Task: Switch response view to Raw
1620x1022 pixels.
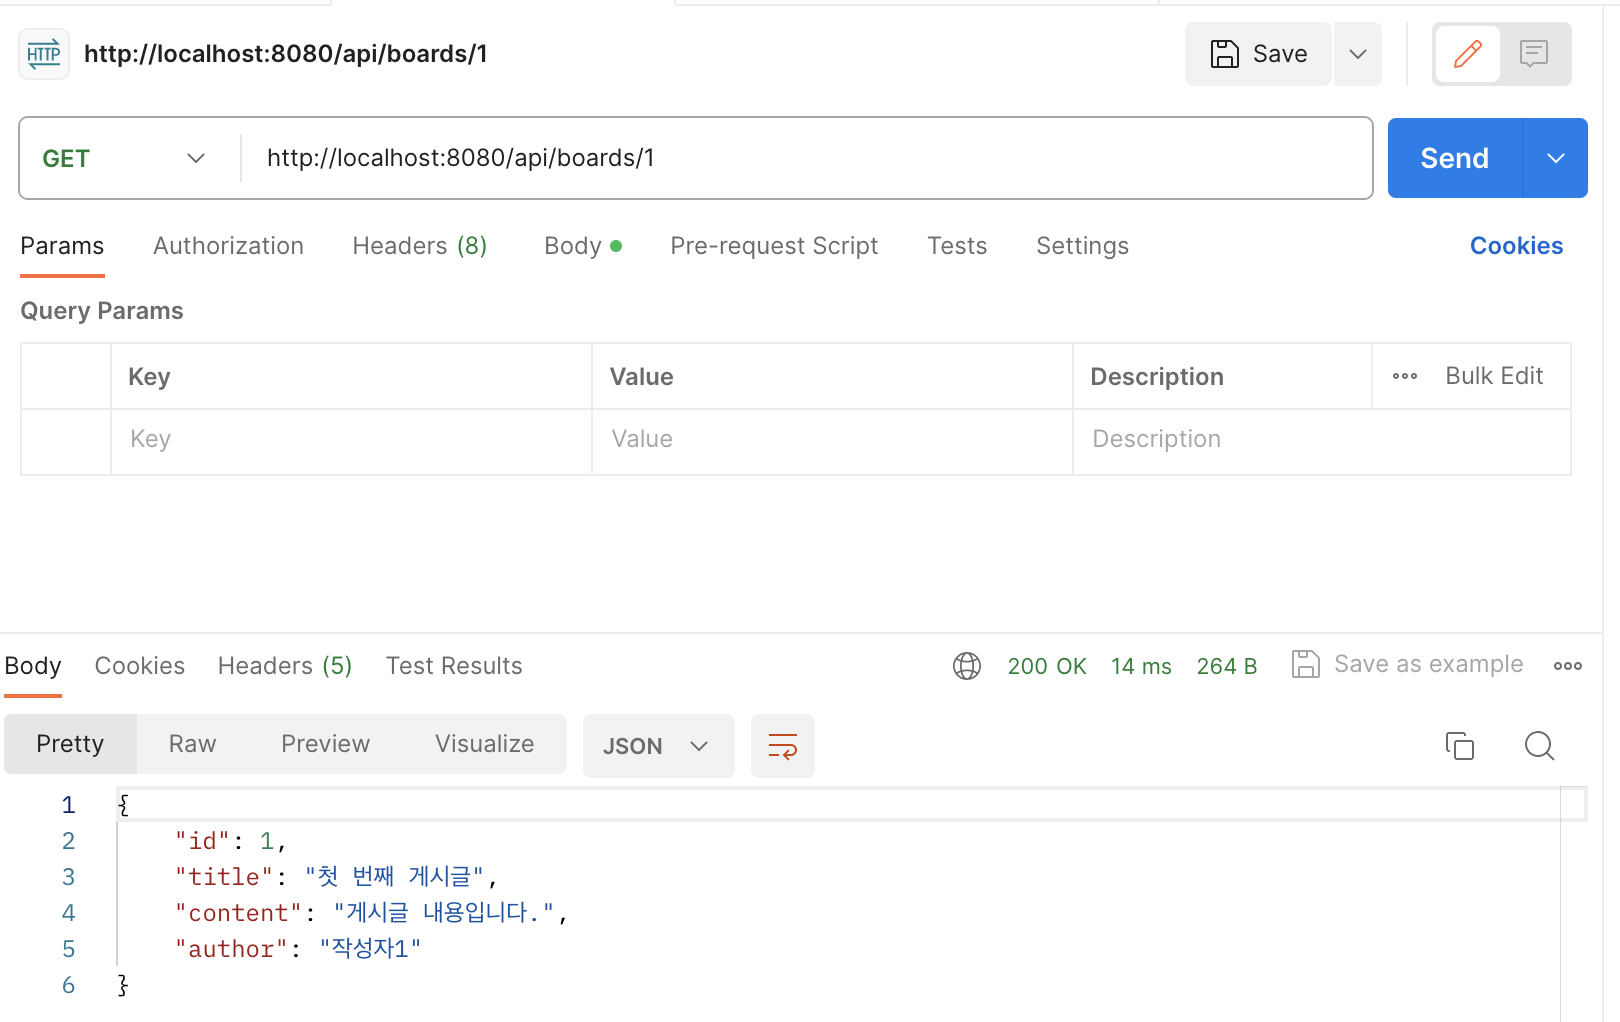Action: pos(192,744)
